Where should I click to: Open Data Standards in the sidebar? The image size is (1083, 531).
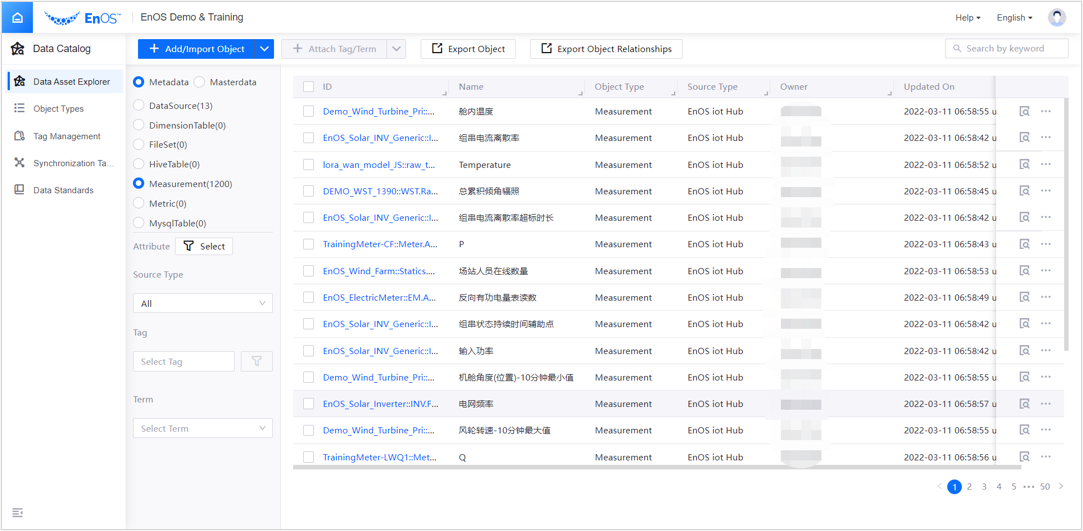click(63, 190)
